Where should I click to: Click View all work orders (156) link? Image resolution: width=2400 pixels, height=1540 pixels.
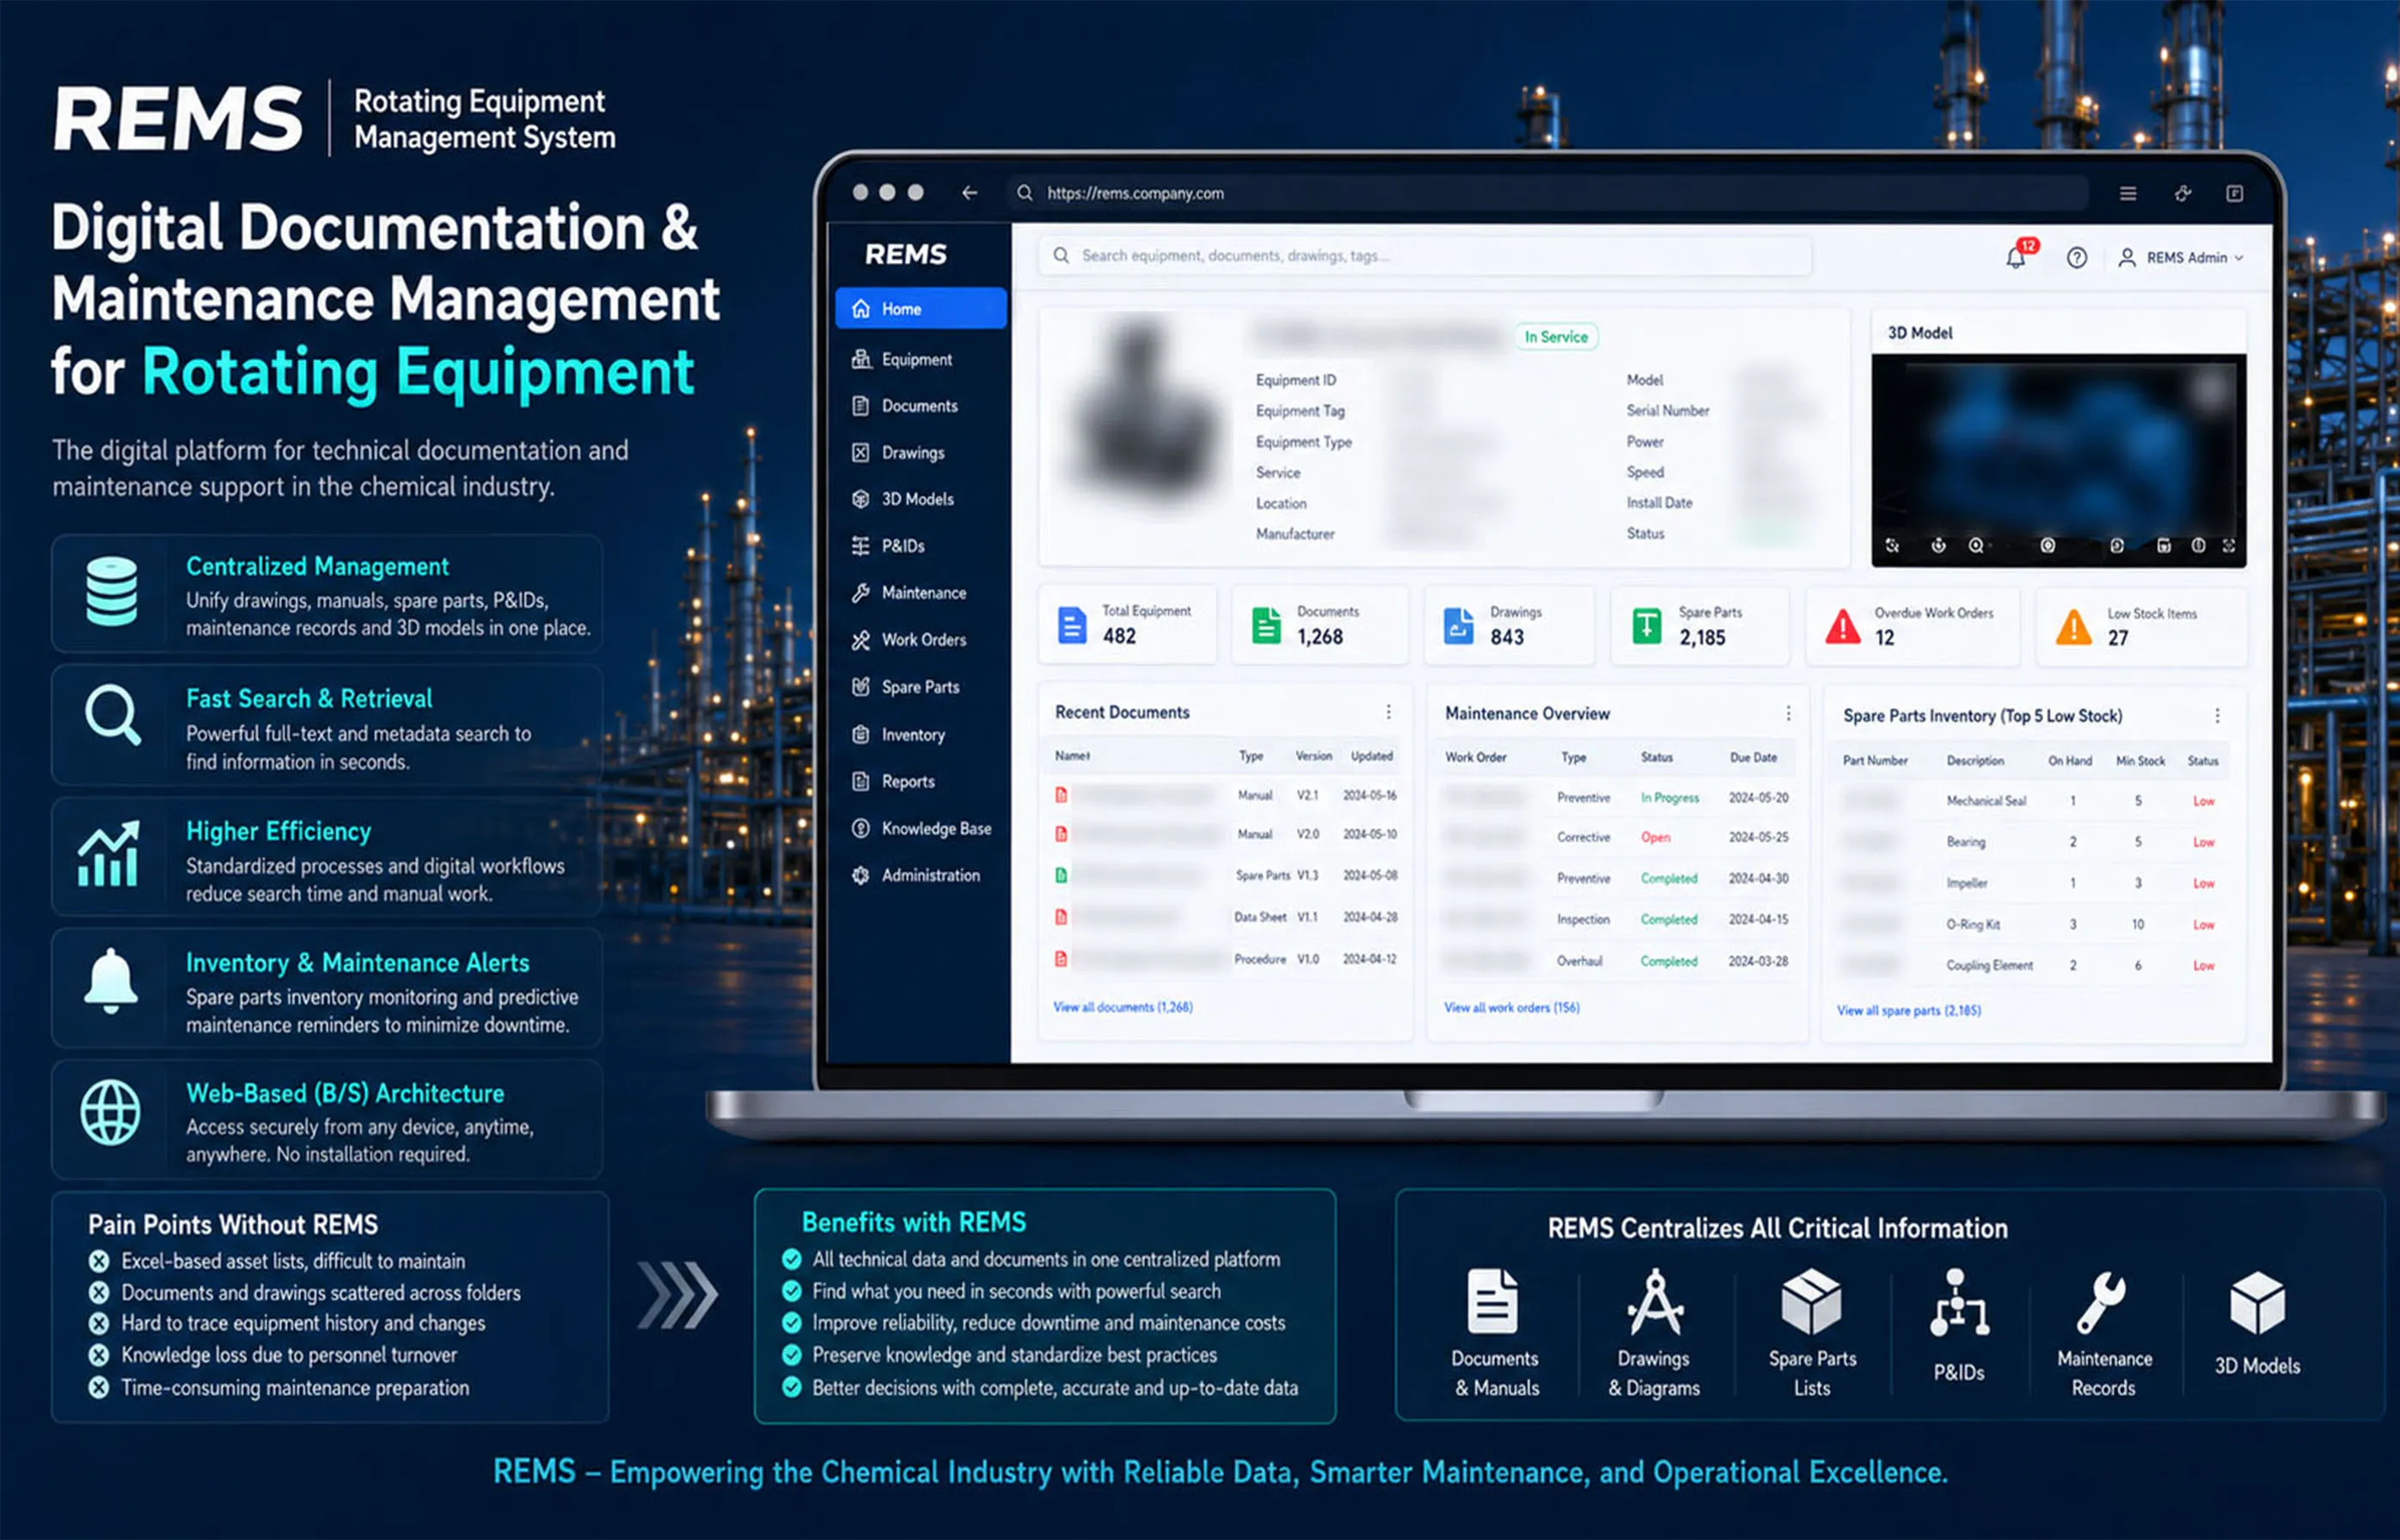click(1511, 1008)
